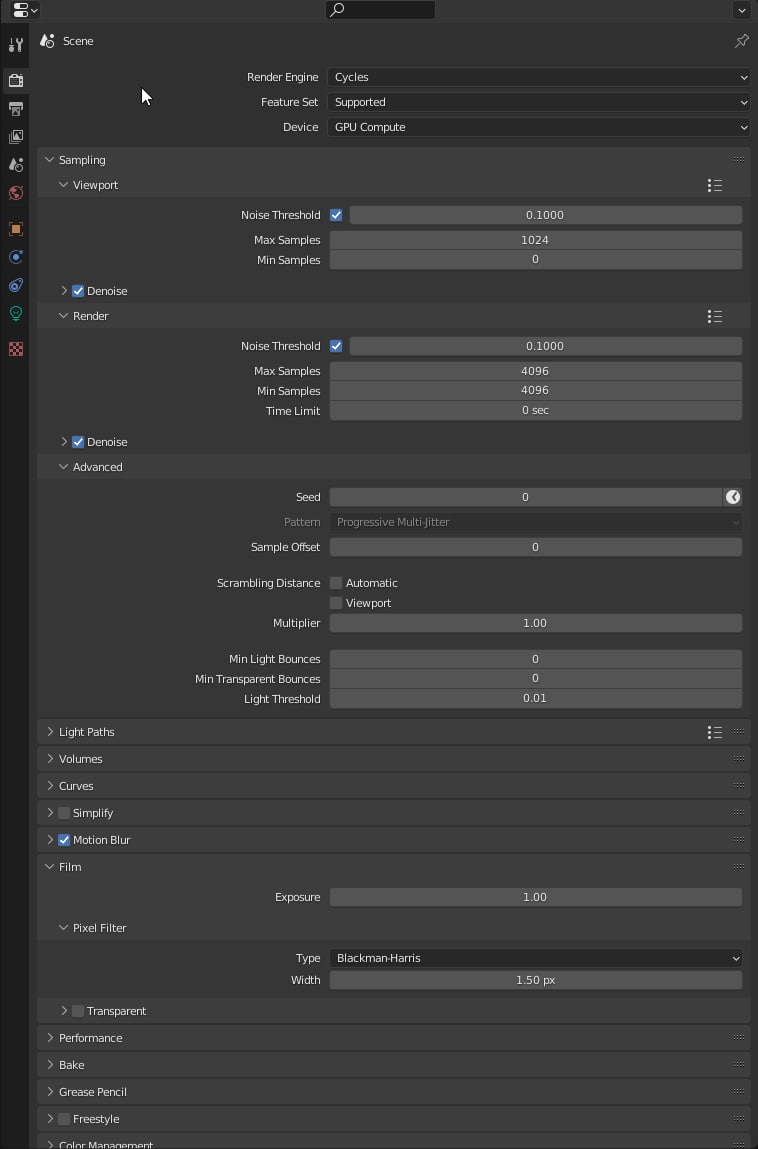Expand the Performance panel
The width and height of the screenshot is (758, 1149).
coord(50,1038)
